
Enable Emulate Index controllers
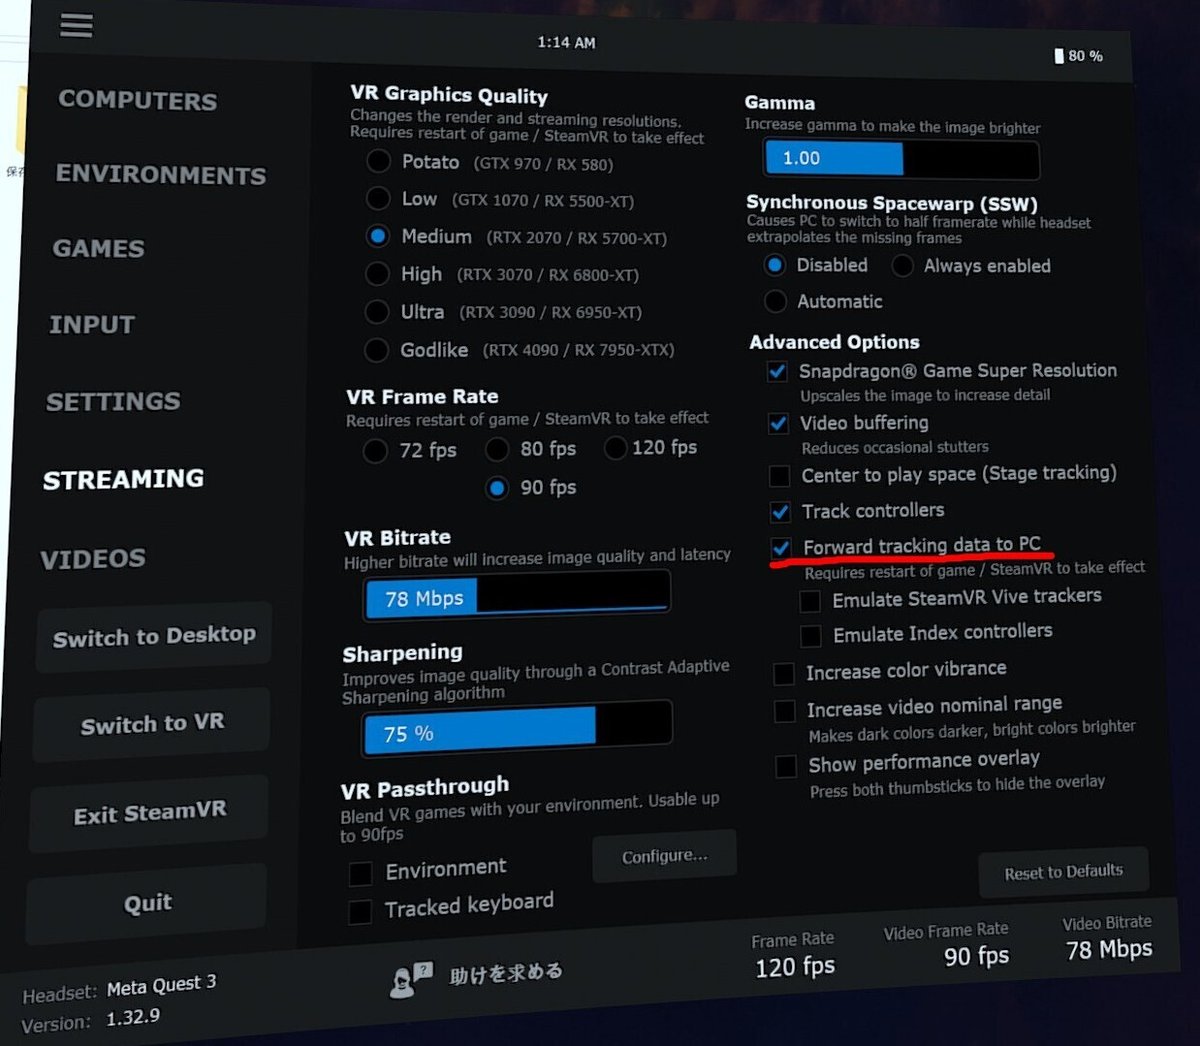811,635
